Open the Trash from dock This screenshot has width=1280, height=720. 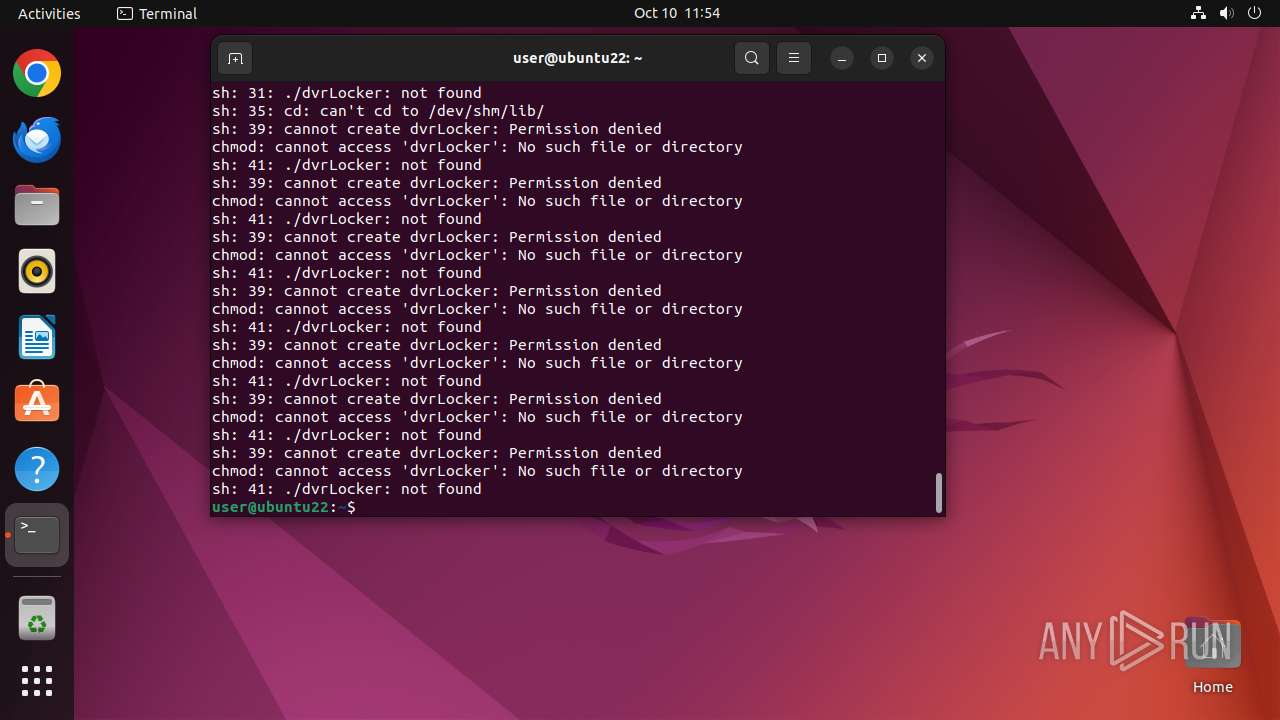[37, 618]
